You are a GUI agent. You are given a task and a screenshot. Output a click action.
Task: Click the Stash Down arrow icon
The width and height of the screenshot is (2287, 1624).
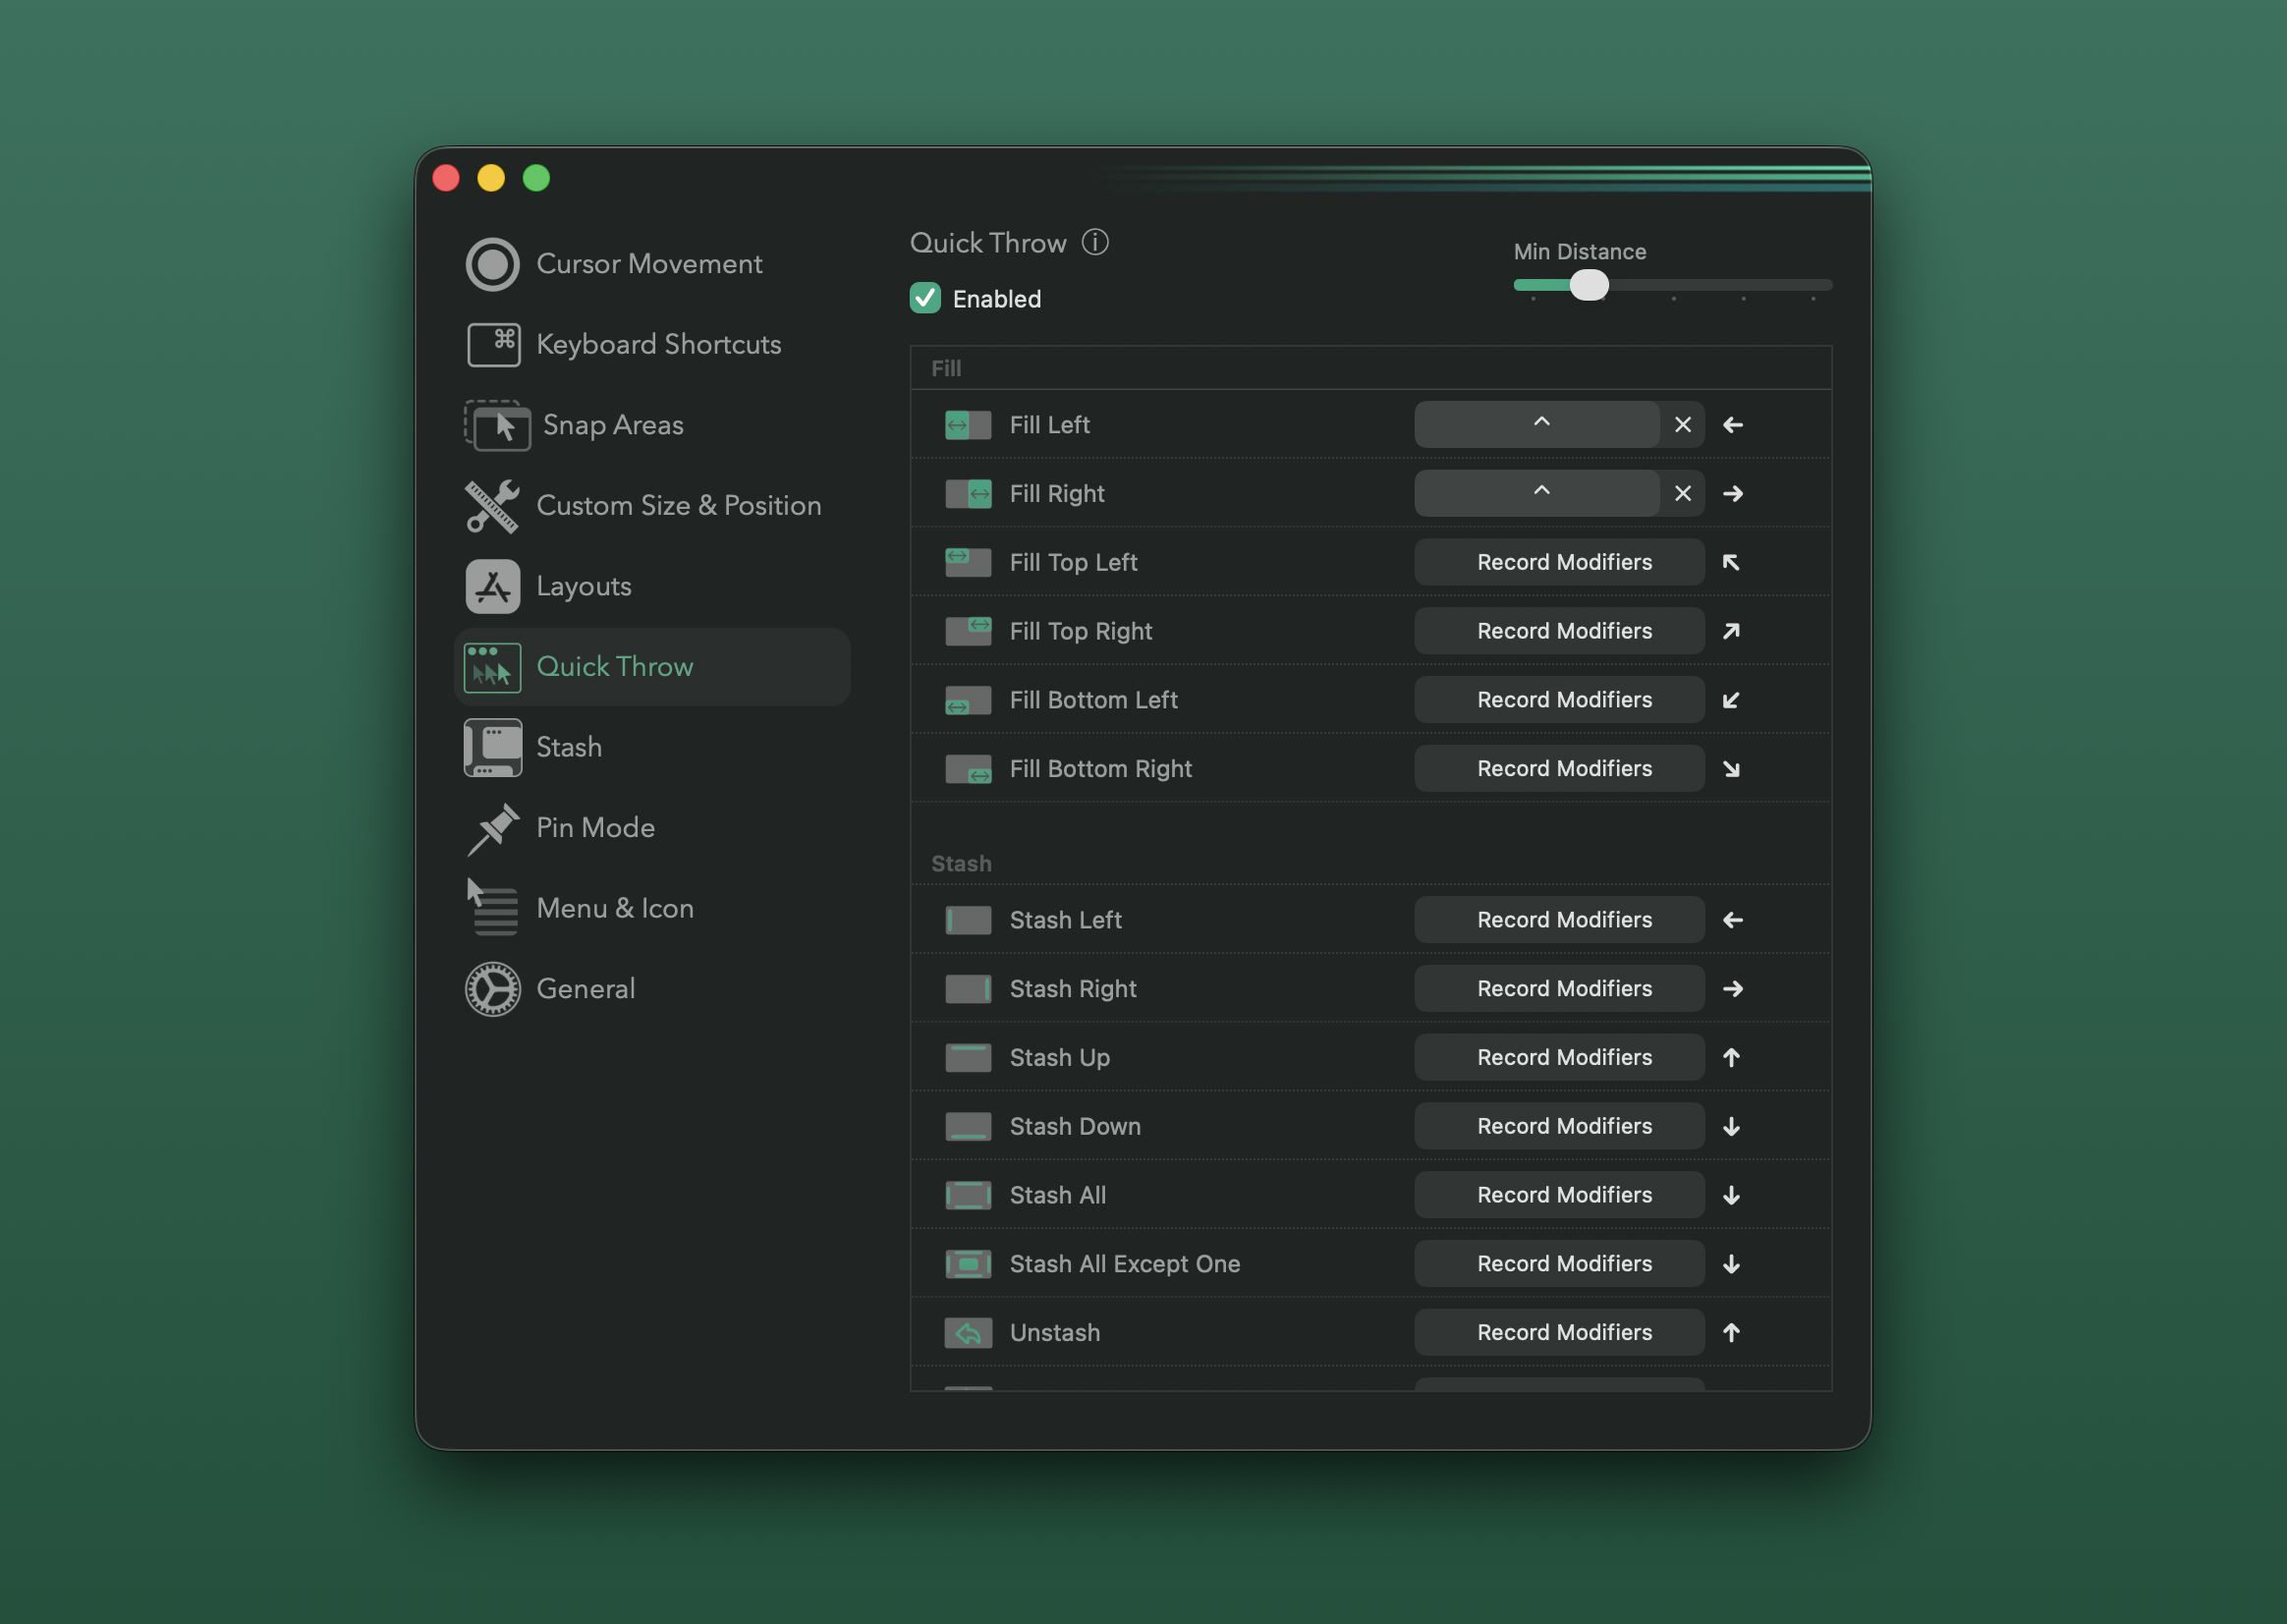(x=1732, y=1126)
